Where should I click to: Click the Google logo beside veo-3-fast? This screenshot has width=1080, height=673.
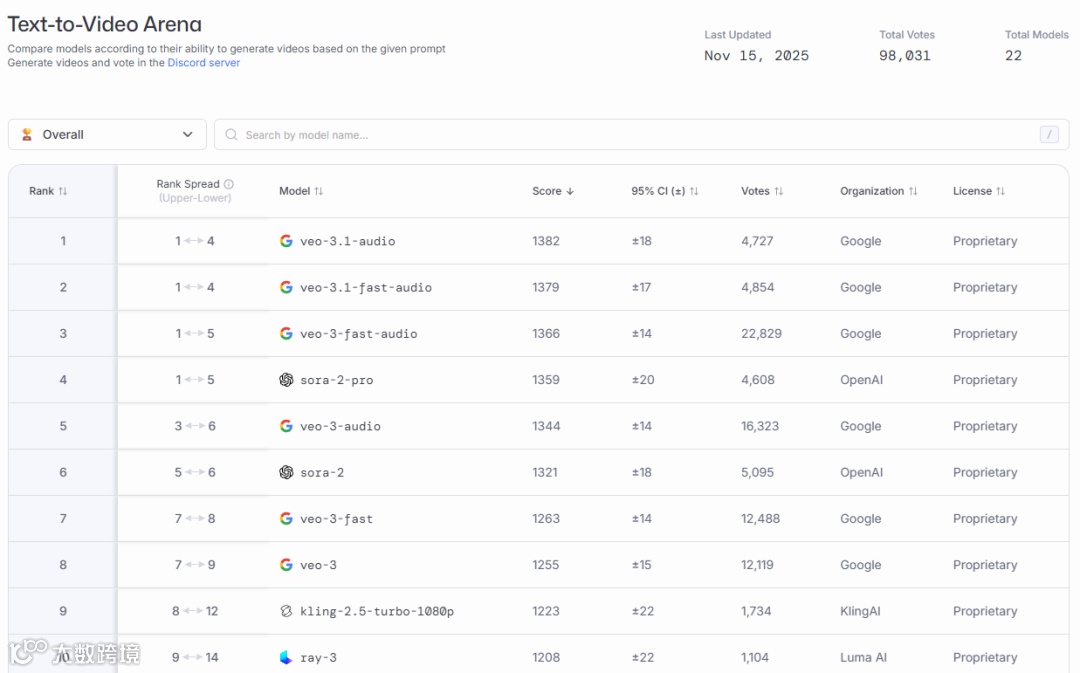click(x=286, y=519)
